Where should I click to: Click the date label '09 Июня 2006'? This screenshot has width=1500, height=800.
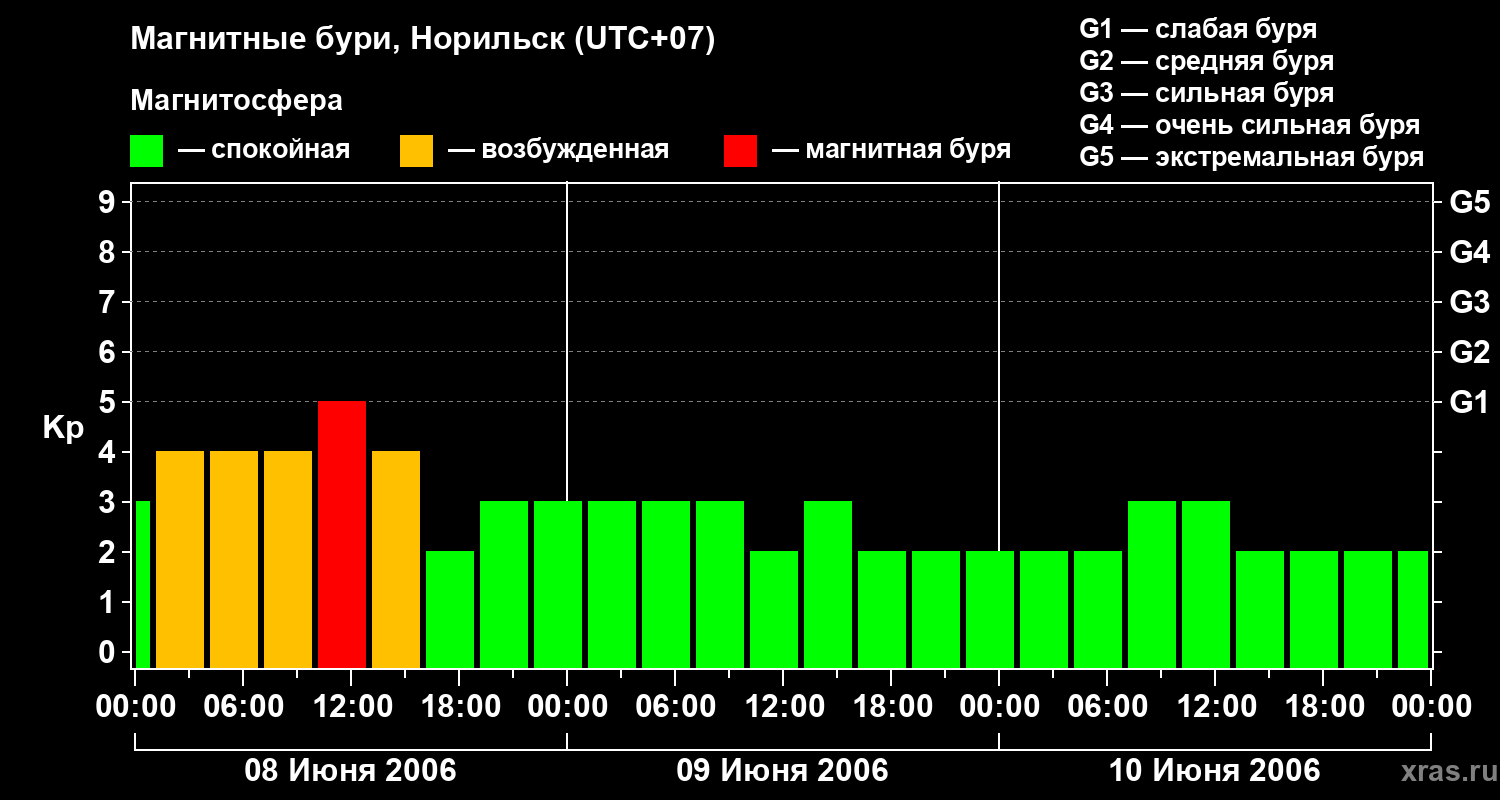pos(783,771)
